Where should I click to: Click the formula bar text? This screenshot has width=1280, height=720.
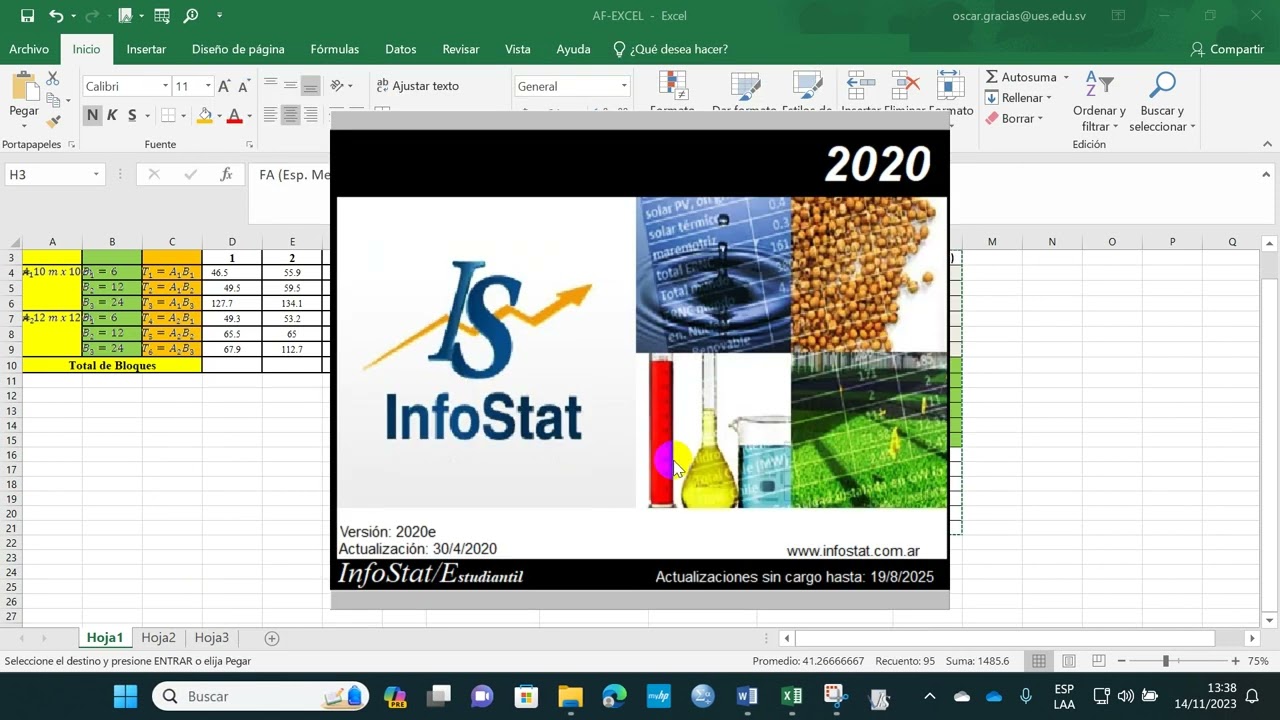coord(294,175)
